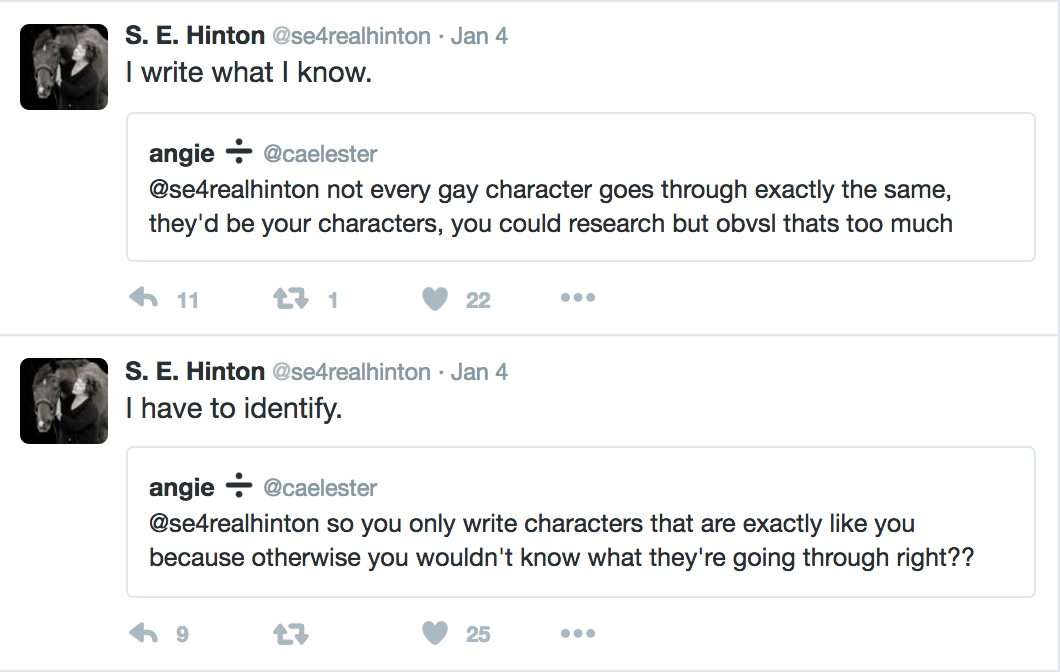Open more options on 'I have to identify' tweet
The height and width of the screenshot is (672, 1060).
pyautogui.click(x=578, y=633)
